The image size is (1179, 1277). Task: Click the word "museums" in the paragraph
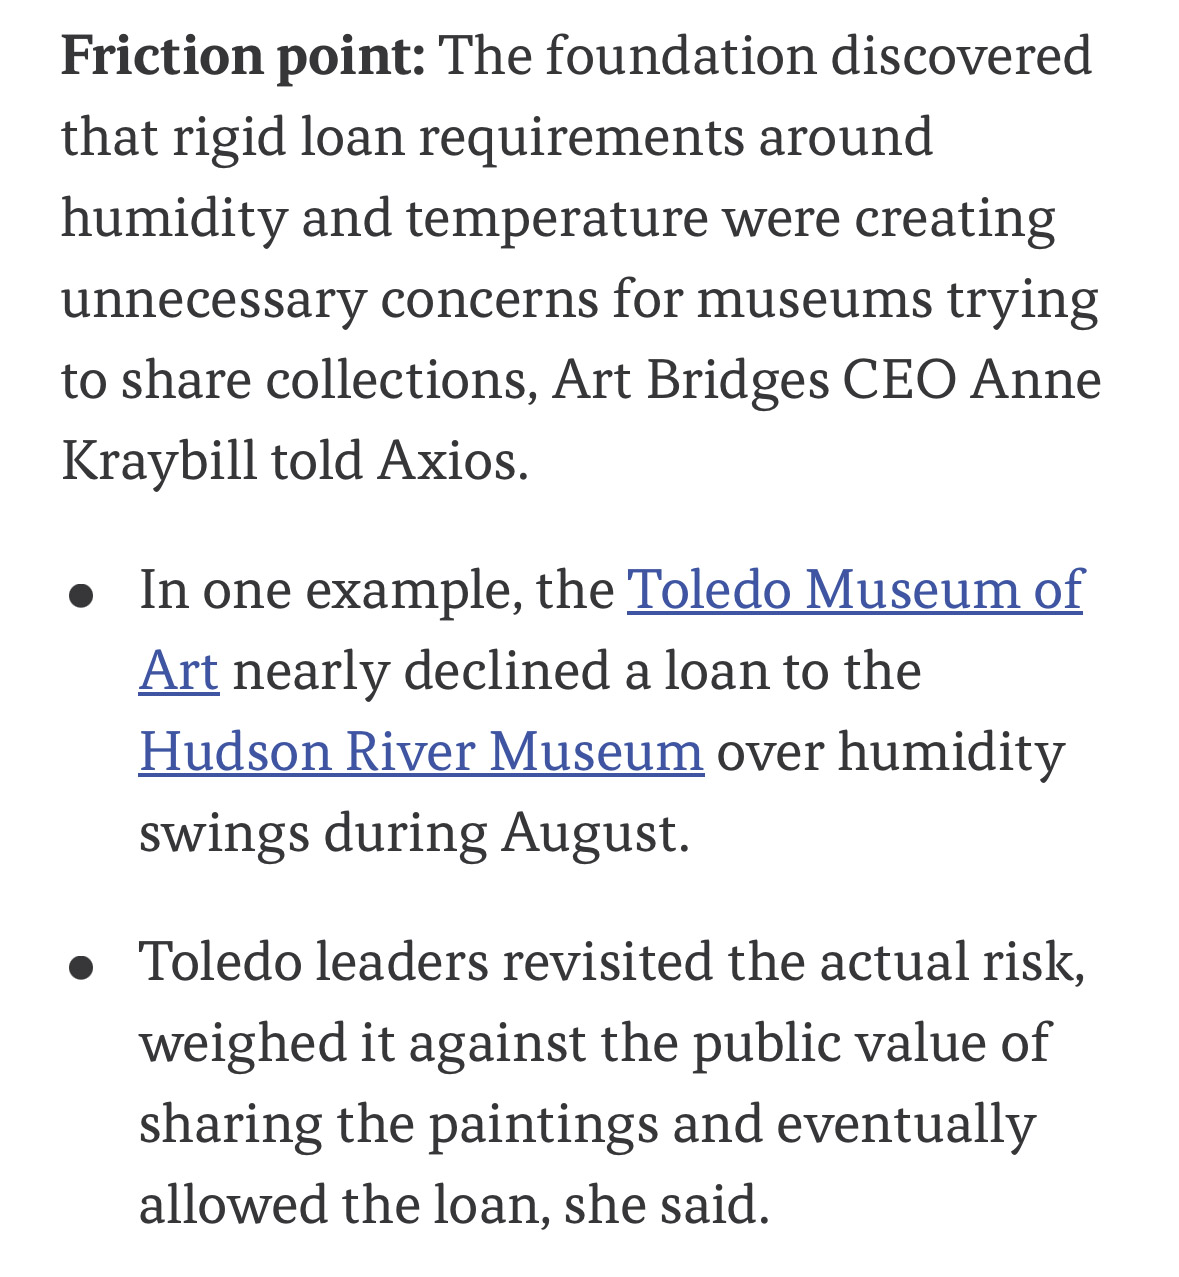(814, 300)
